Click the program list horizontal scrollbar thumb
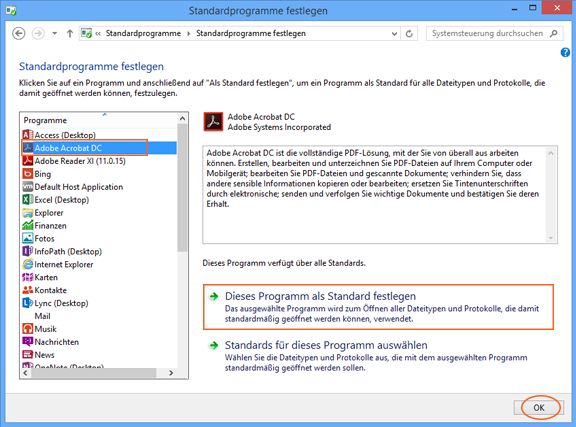This screenshot has height=427, width=576. (x=94, y=373)
